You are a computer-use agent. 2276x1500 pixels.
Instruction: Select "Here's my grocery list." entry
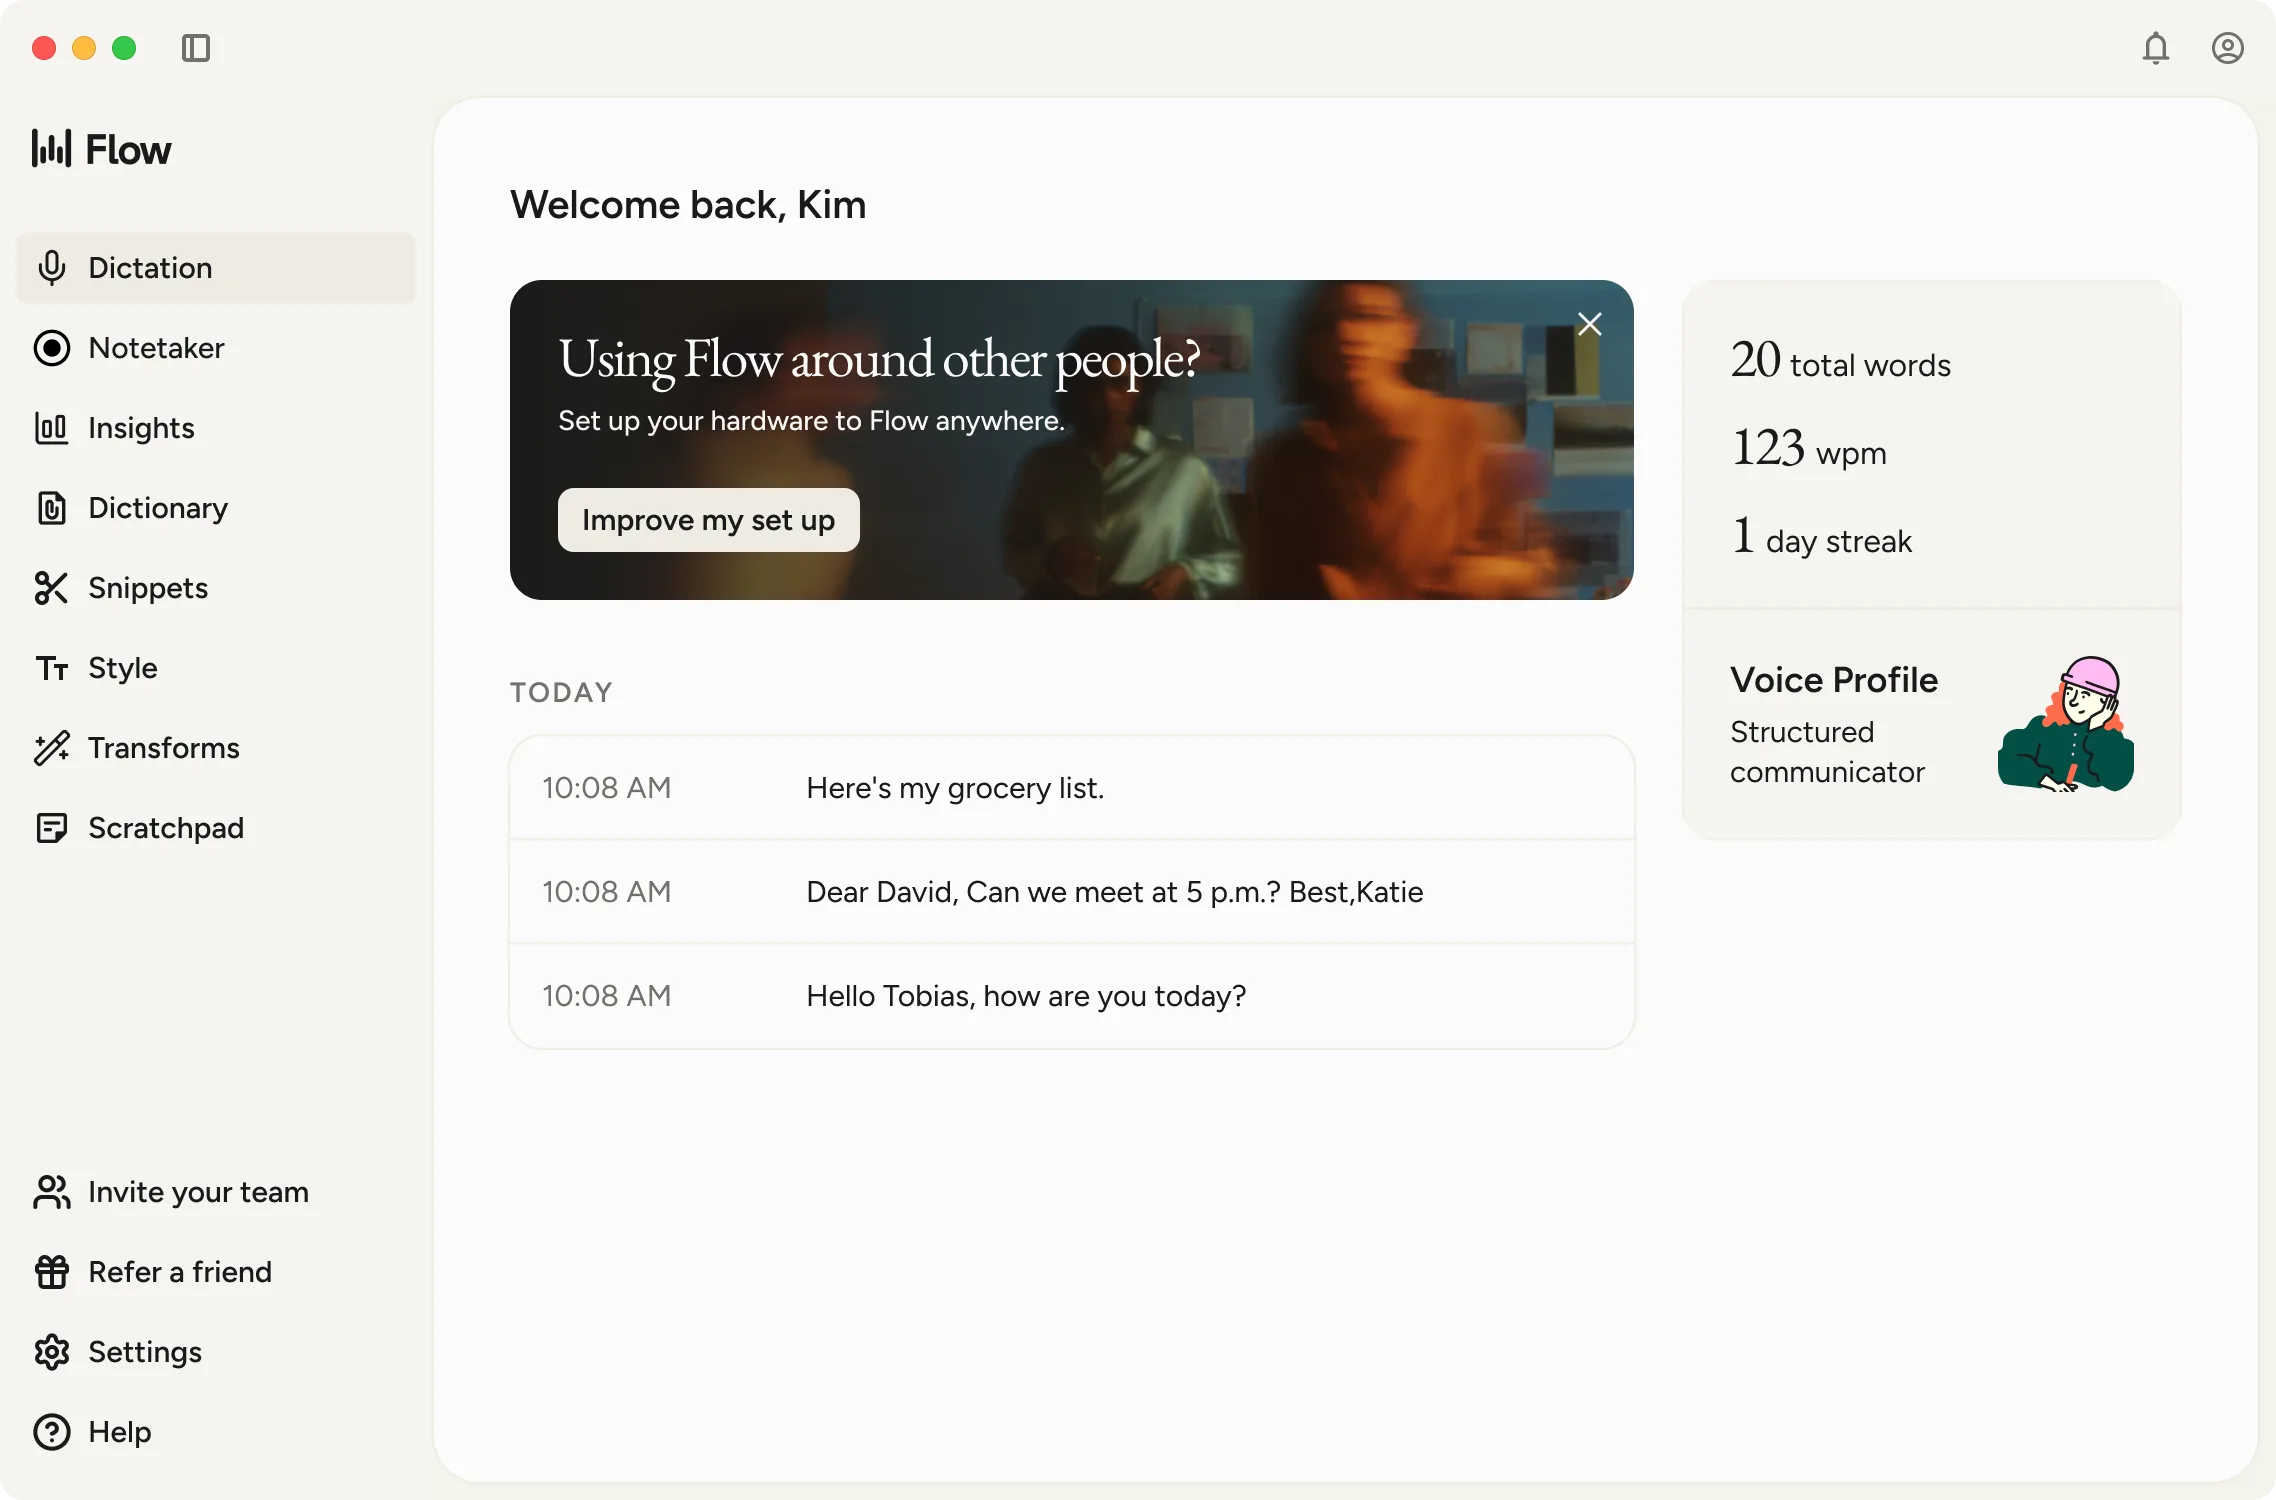(x=1072, y=788)
